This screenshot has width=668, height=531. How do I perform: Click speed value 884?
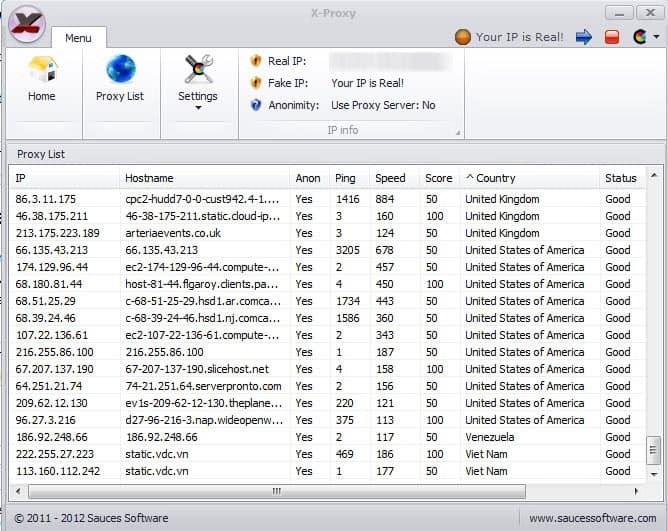(x=385, y=199)
